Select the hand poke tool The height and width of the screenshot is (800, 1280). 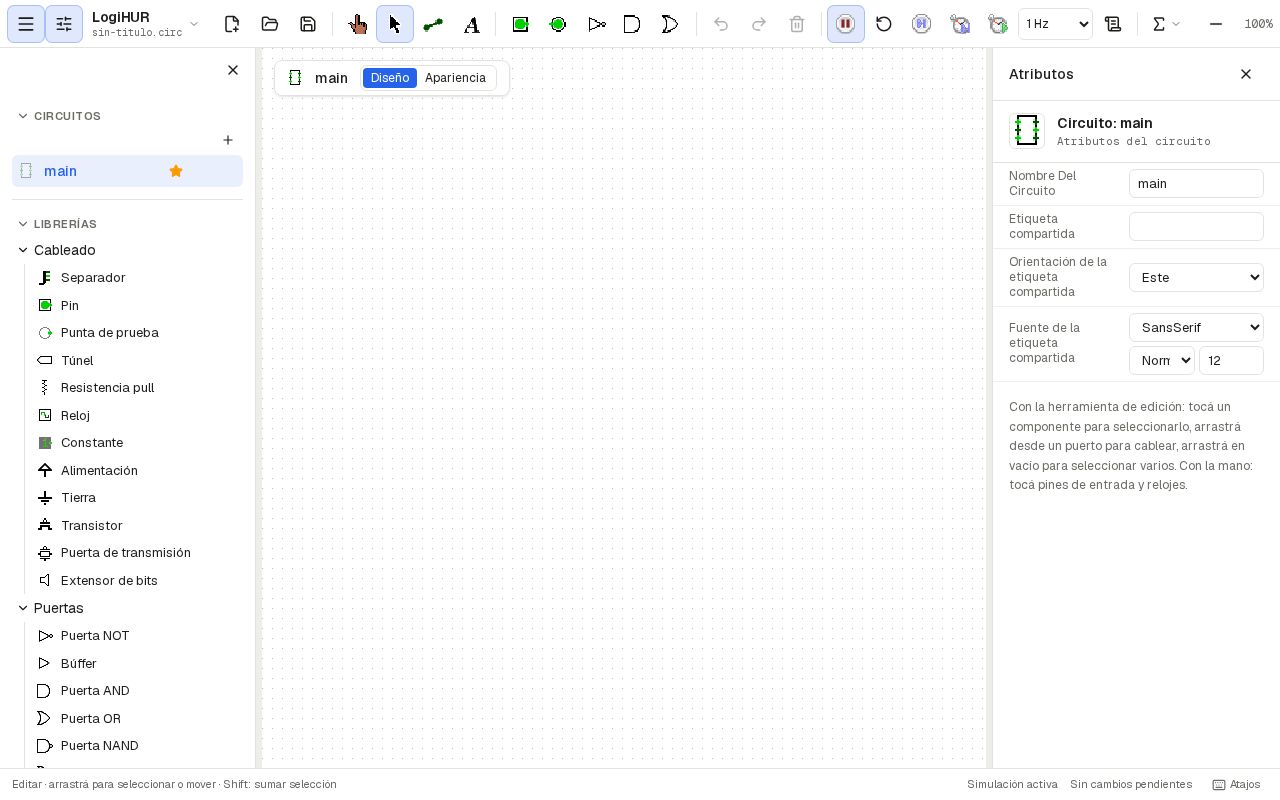click(x=357, y=24)
